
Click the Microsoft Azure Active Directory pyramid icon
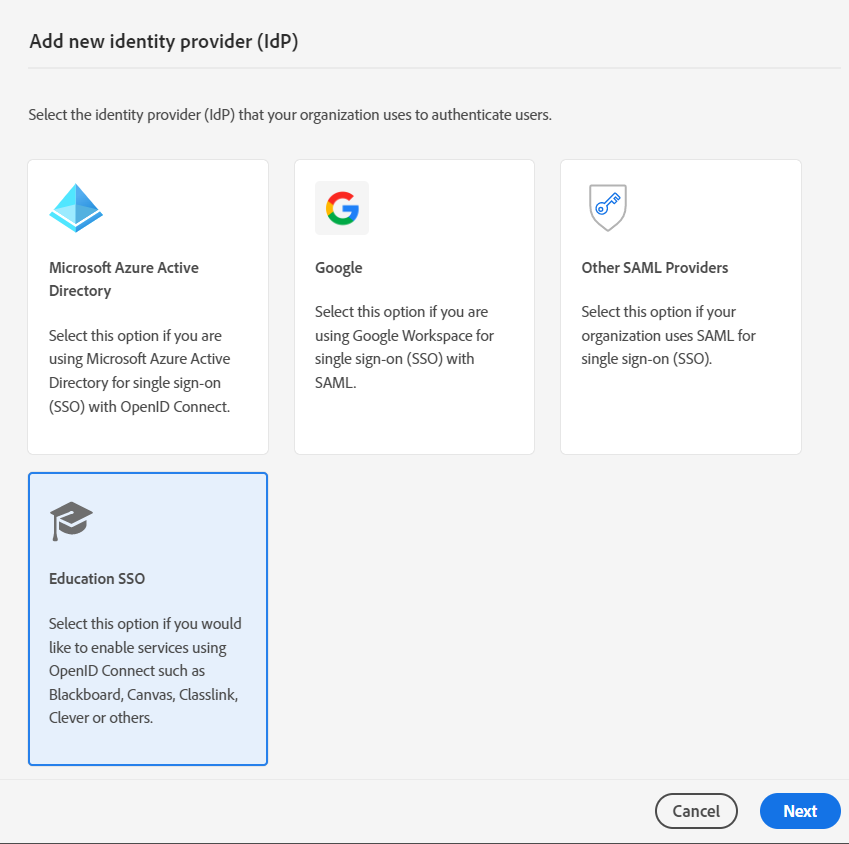(76, 208)
